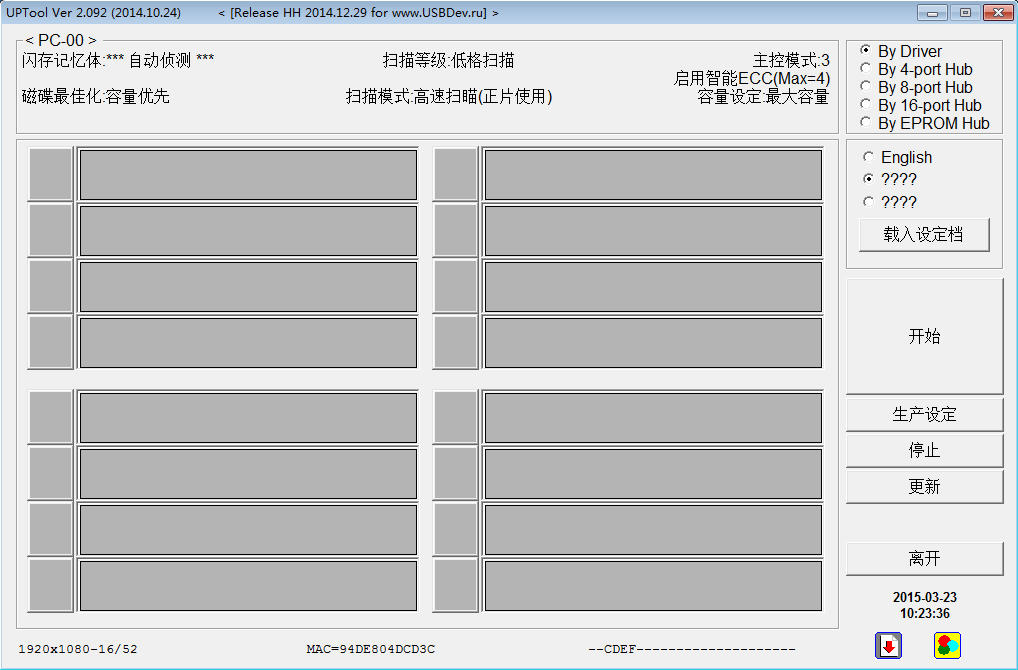1018x670 pixels.
Task: Click the large 开始 button
Action: pyautogui.click(x=924, y=336)
